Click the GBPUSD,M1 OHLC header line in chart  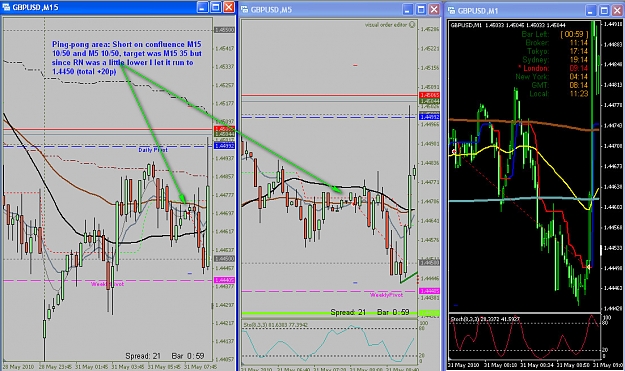(508, 25)
